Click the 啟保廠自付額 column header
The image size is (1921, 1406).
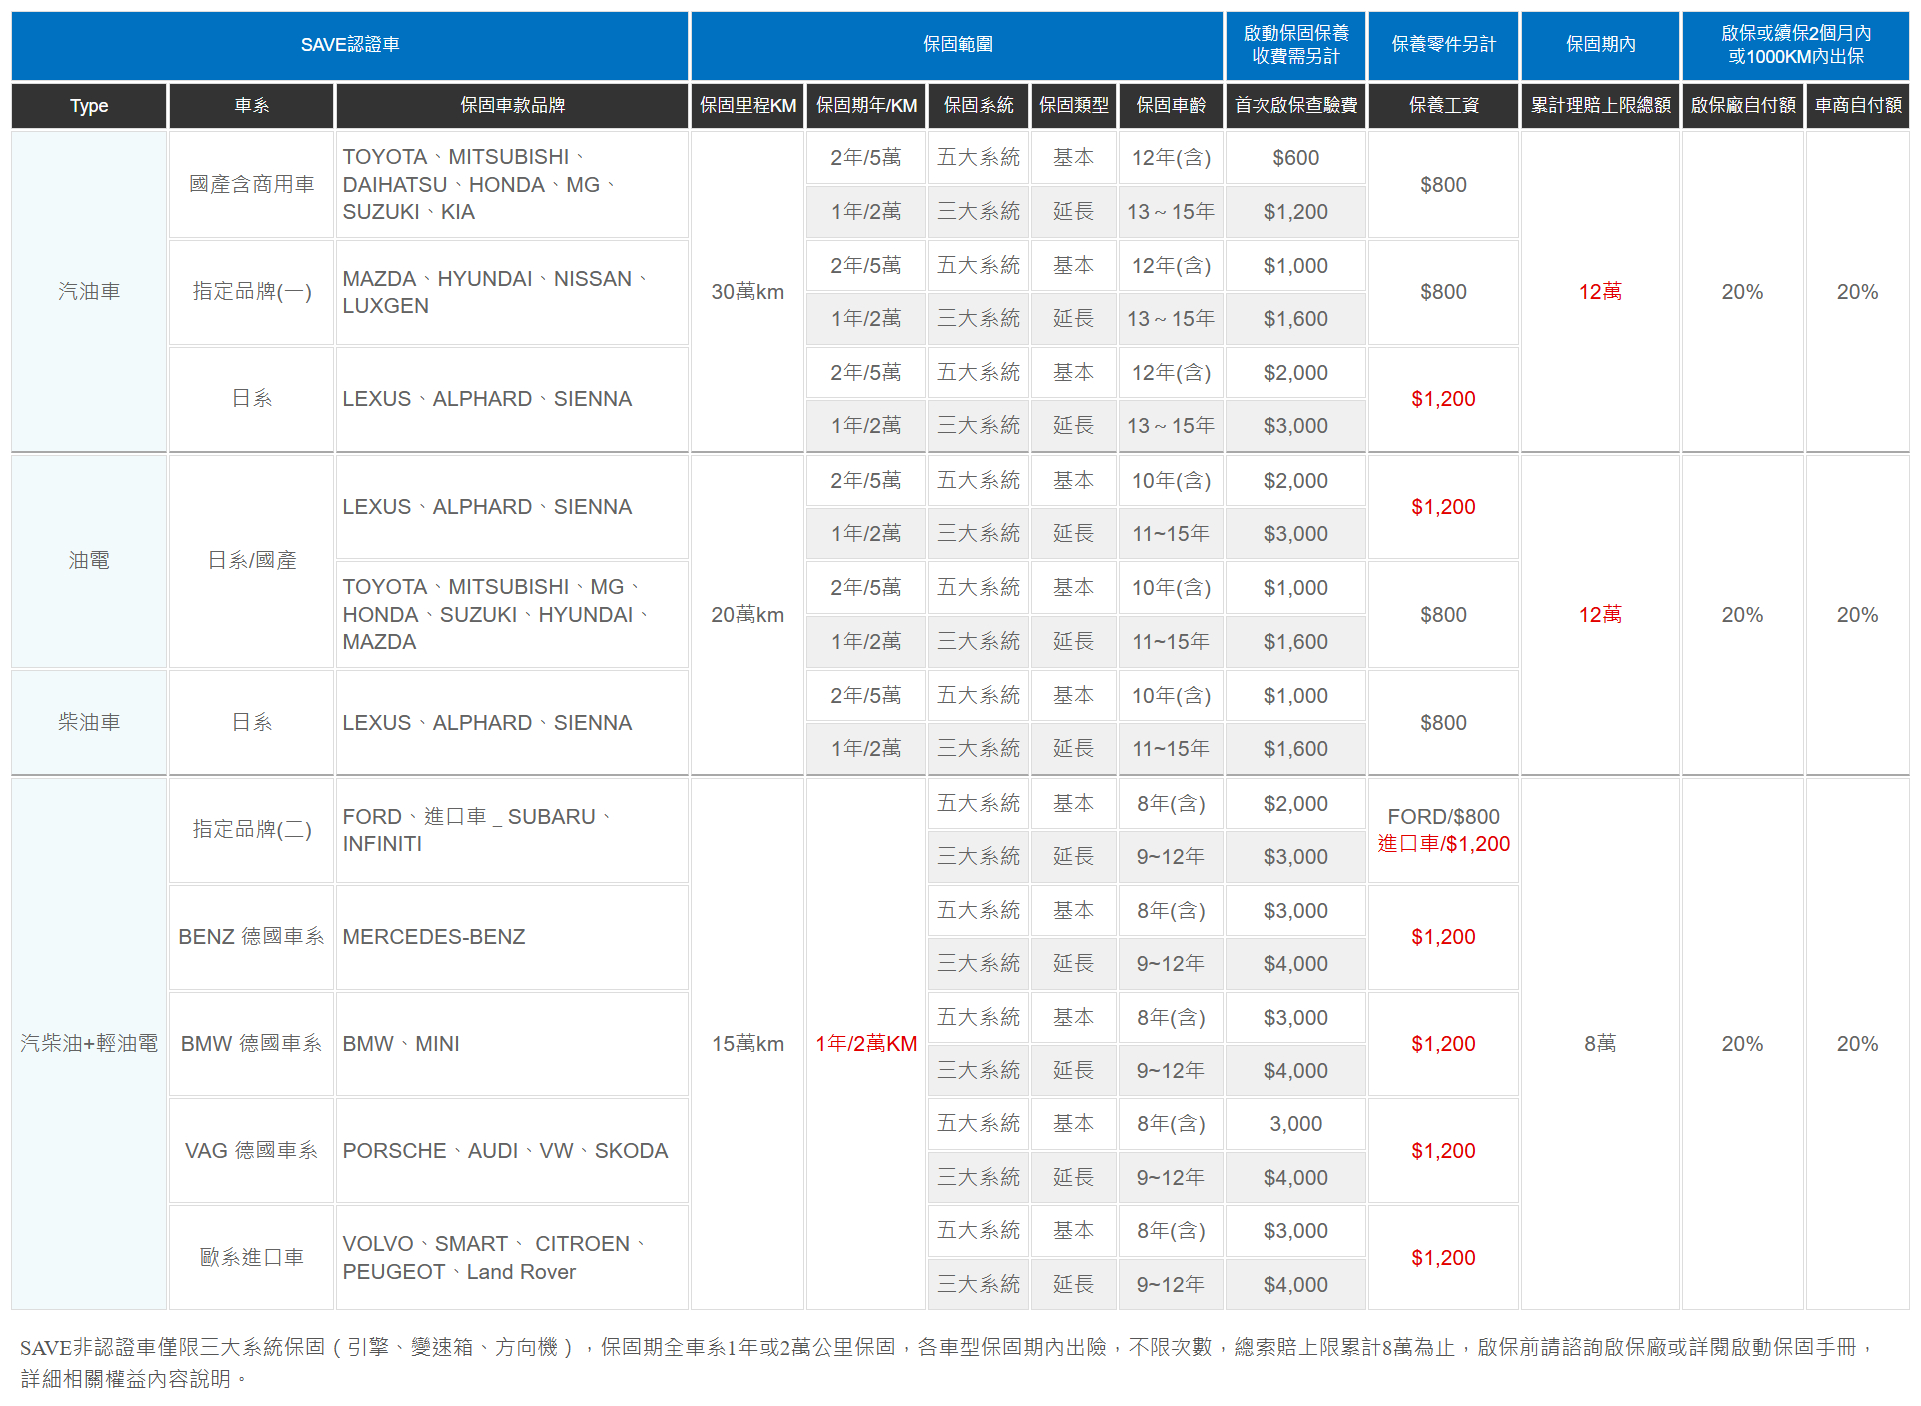(1743, 106)
